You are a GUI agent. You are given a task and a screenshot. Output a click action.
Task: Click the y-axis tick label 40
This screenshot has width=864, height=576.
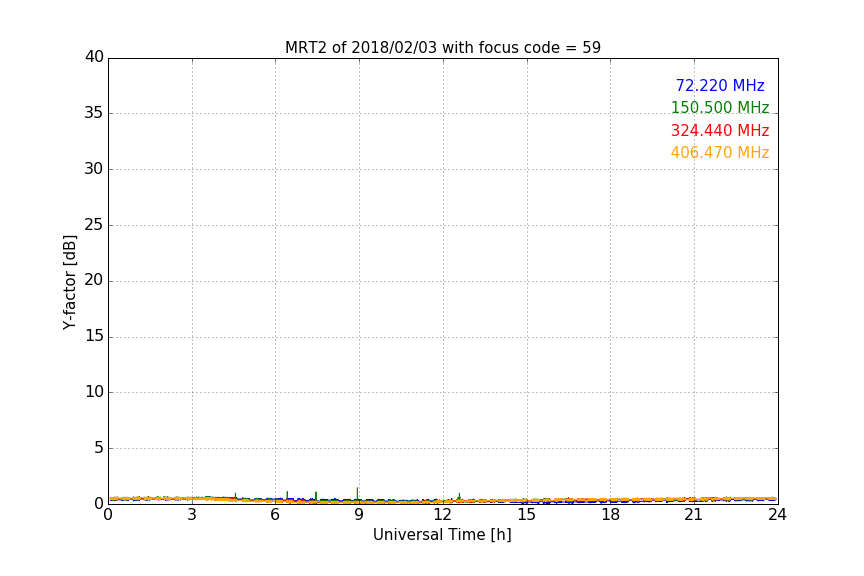(94, 57)
